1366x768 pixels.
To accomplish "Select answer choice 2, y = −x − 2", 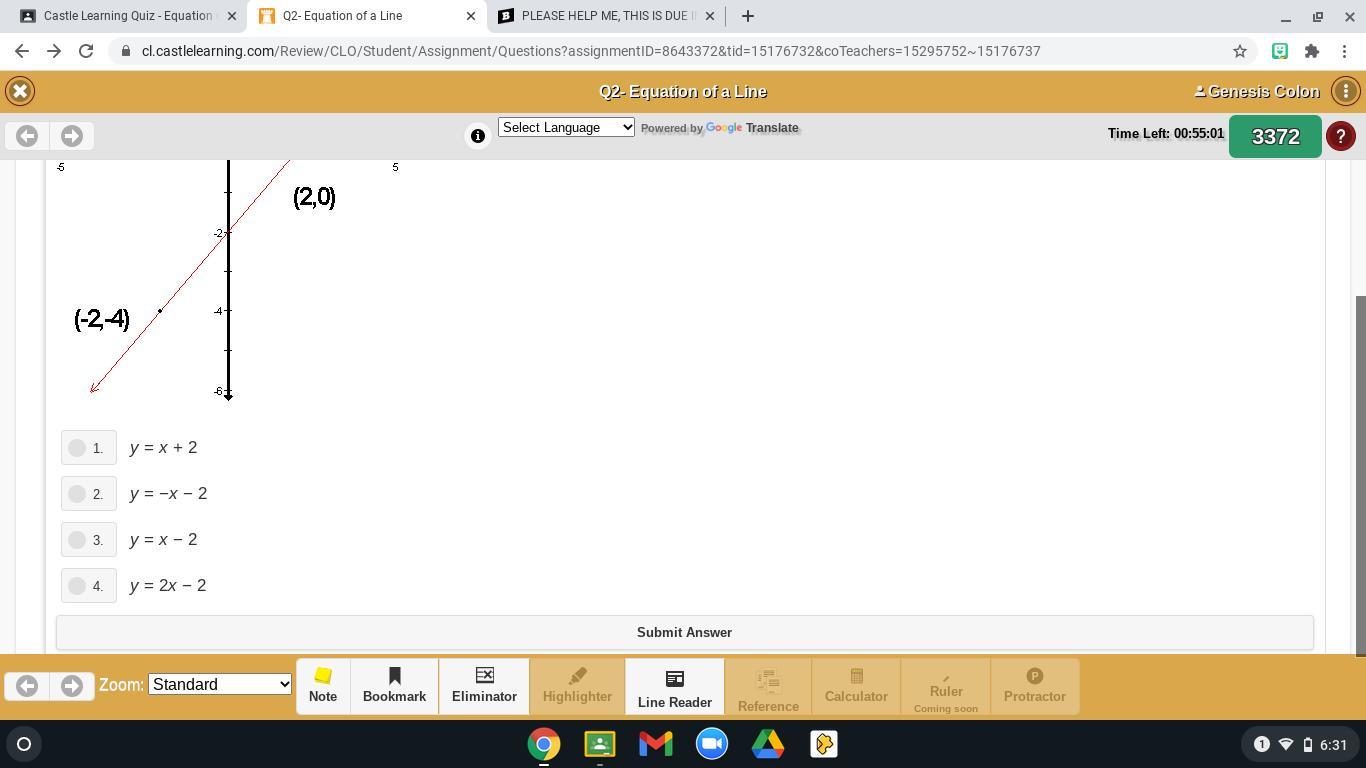I will click(77, 493).
